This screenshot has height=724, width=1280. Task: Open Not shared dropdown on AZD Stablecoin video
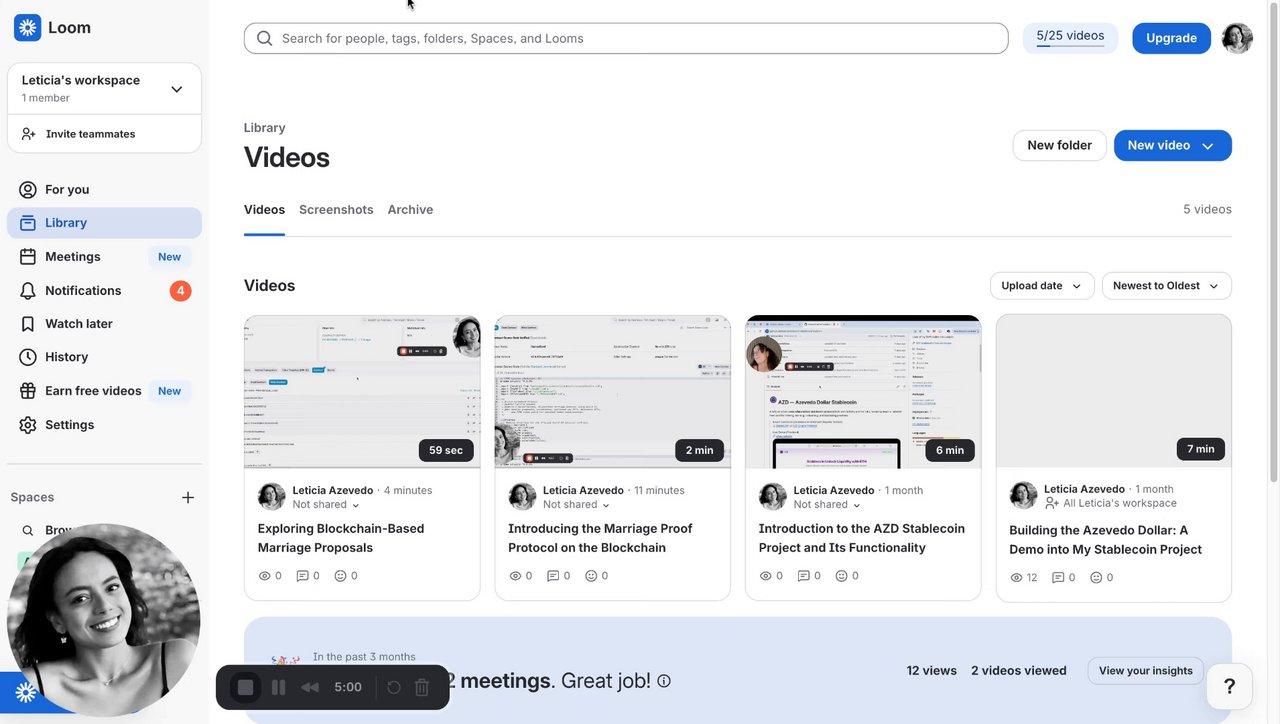[827, 505]
